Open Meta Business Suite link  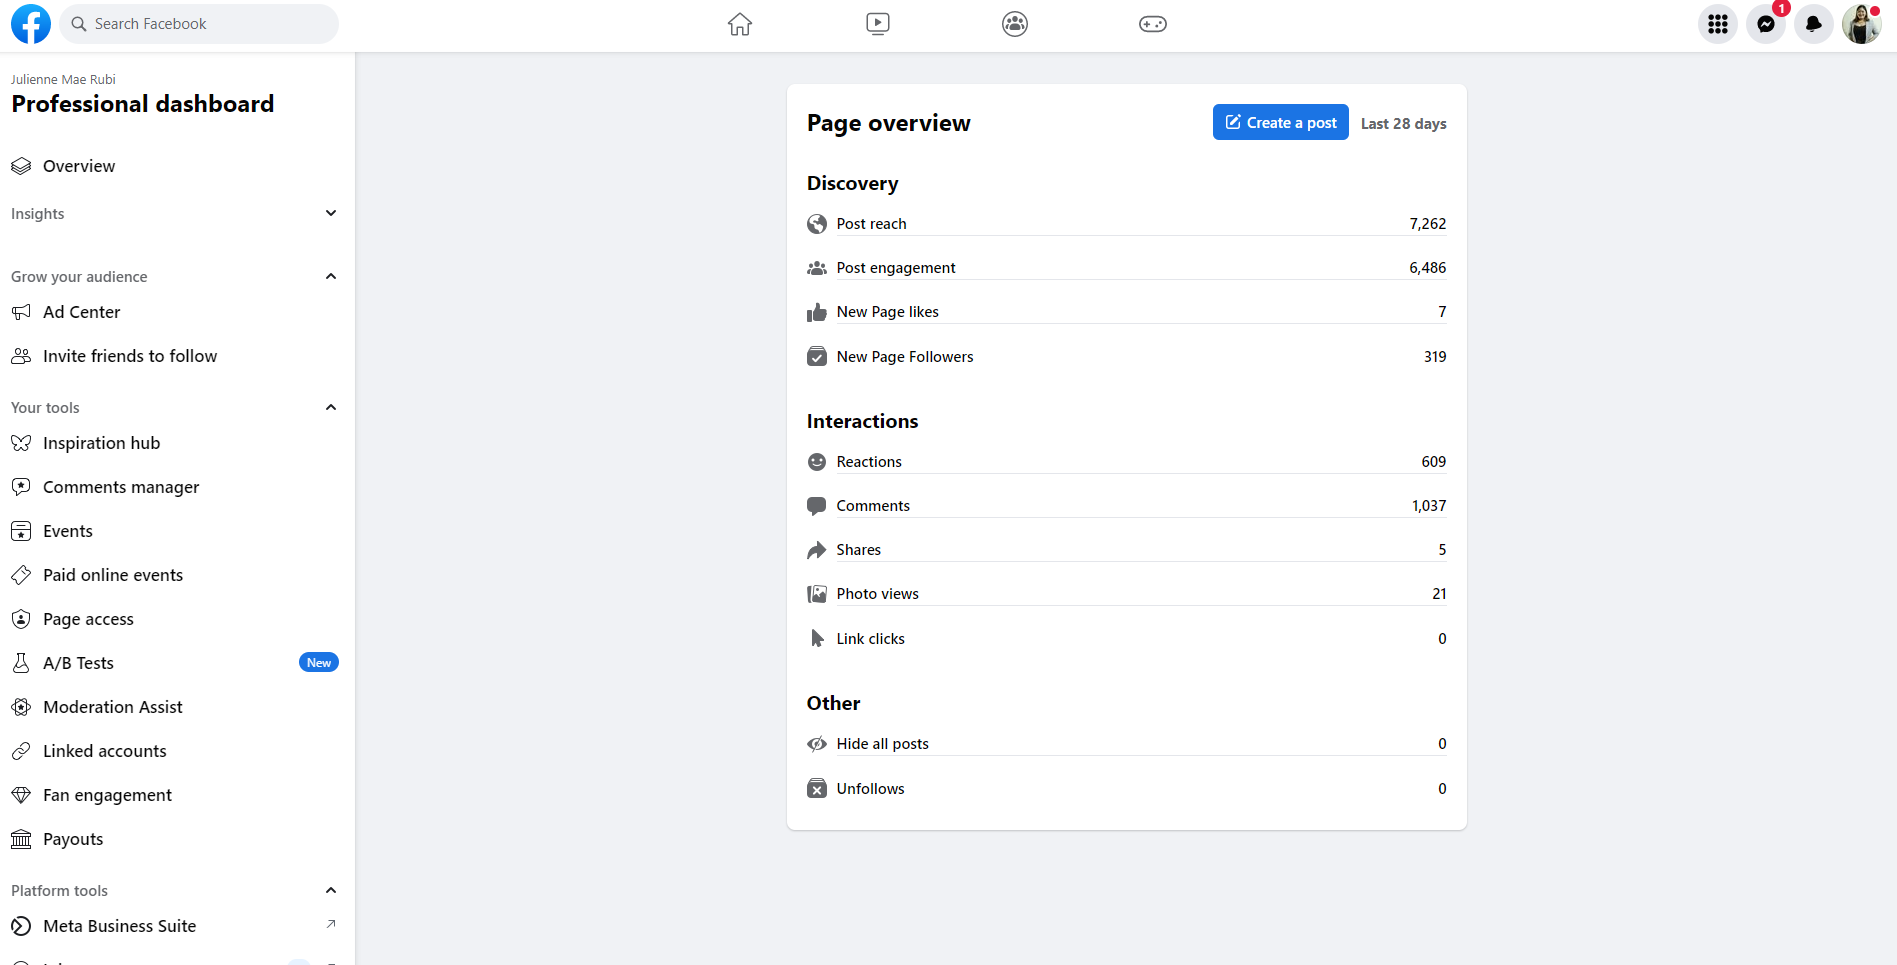[119, 926]
